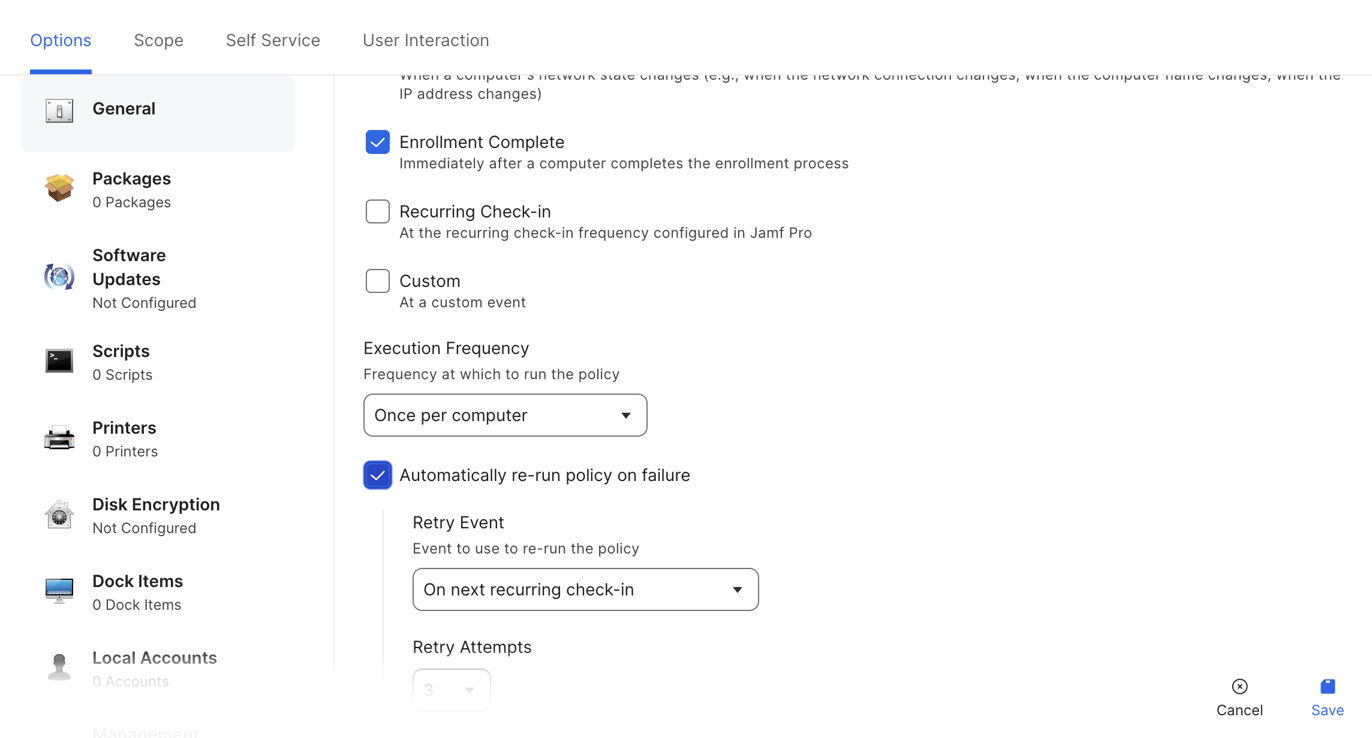The height and width of the screenshot is (738, 1372).
Task: Check the Custom event trigger
Action: (x=377, y=281)
